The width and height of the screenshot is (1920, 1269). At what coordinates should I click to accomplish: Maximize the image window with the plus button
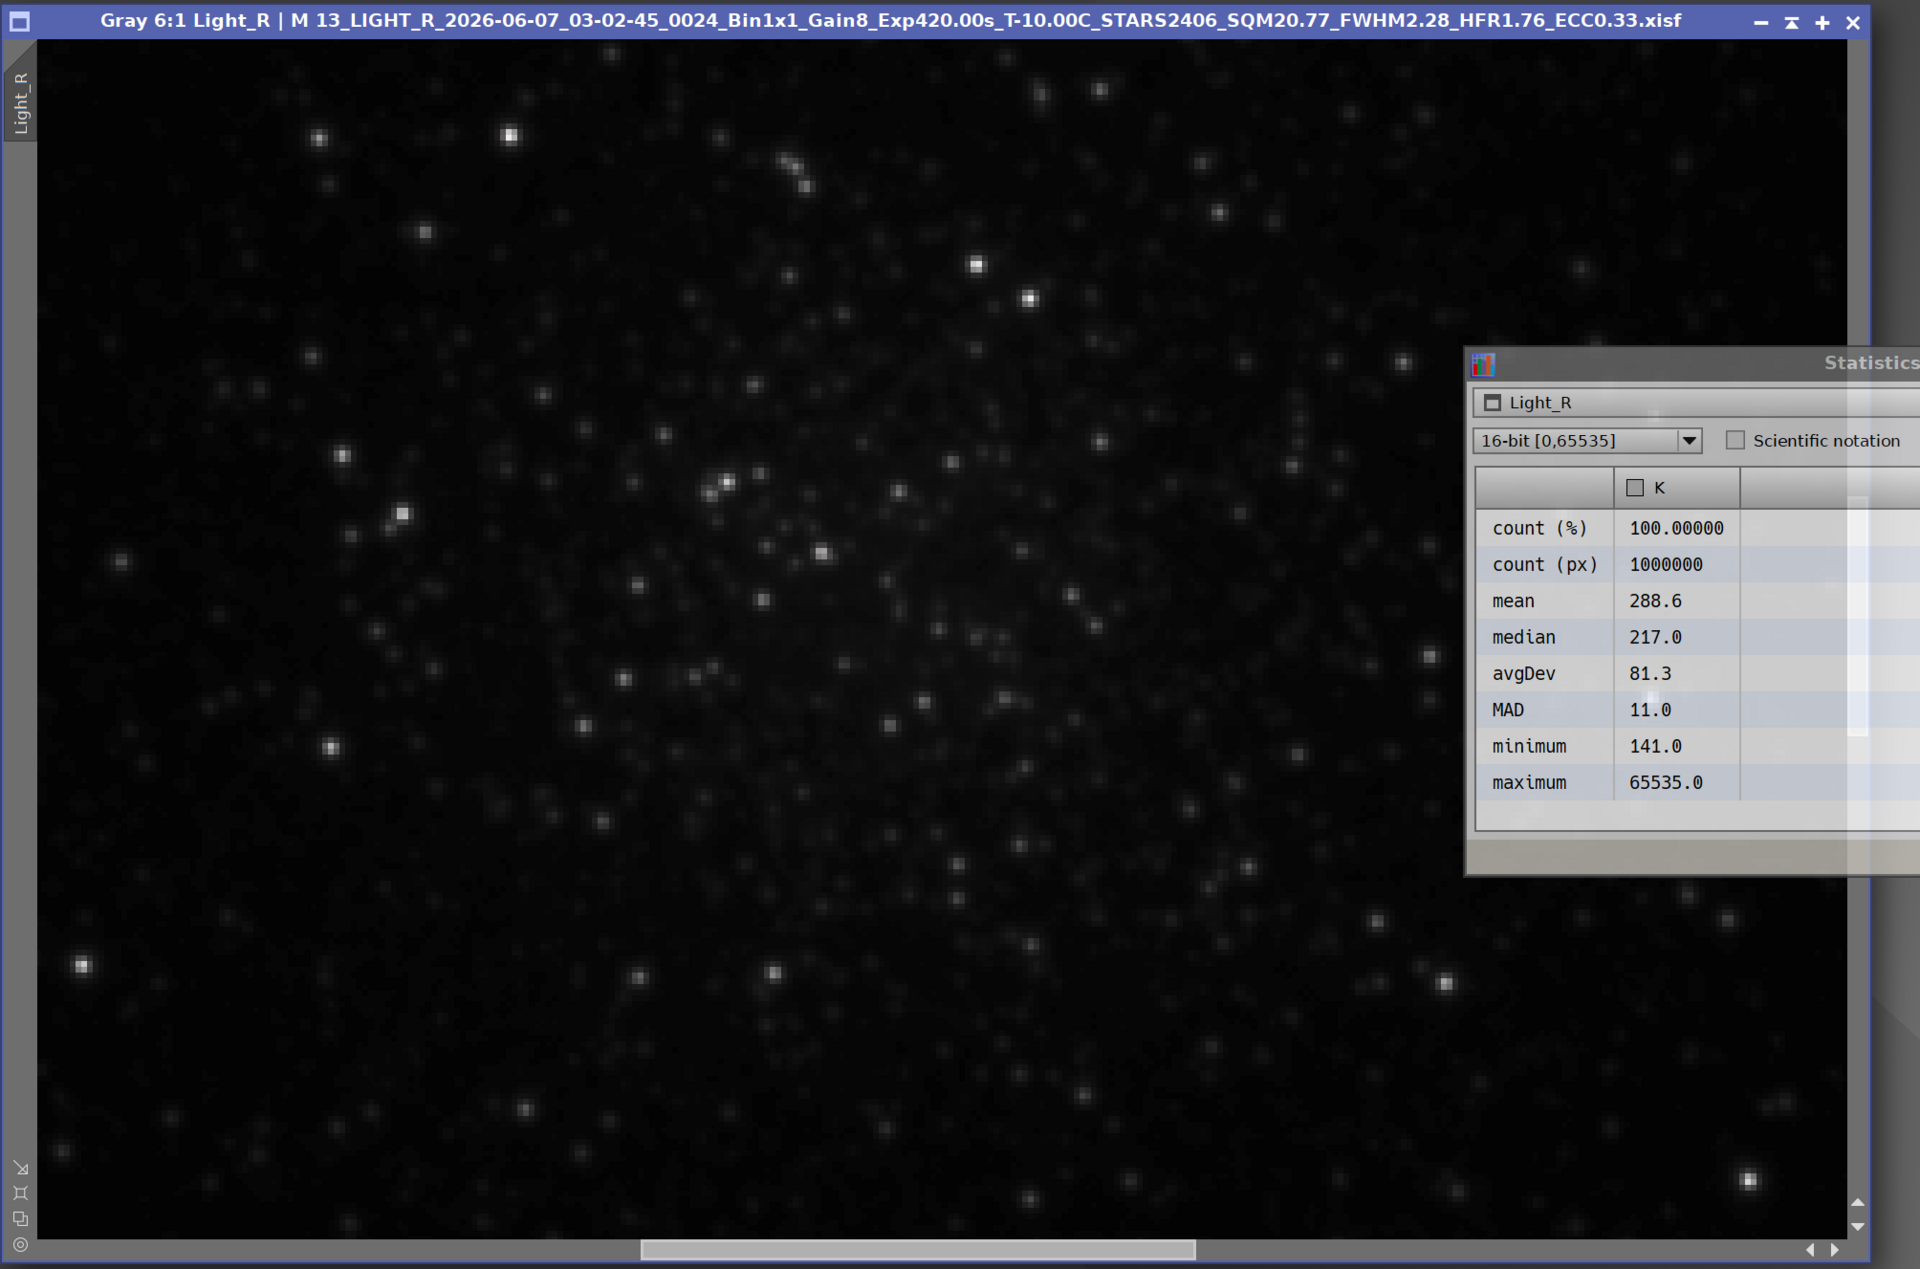click(x=1822, y=22)
